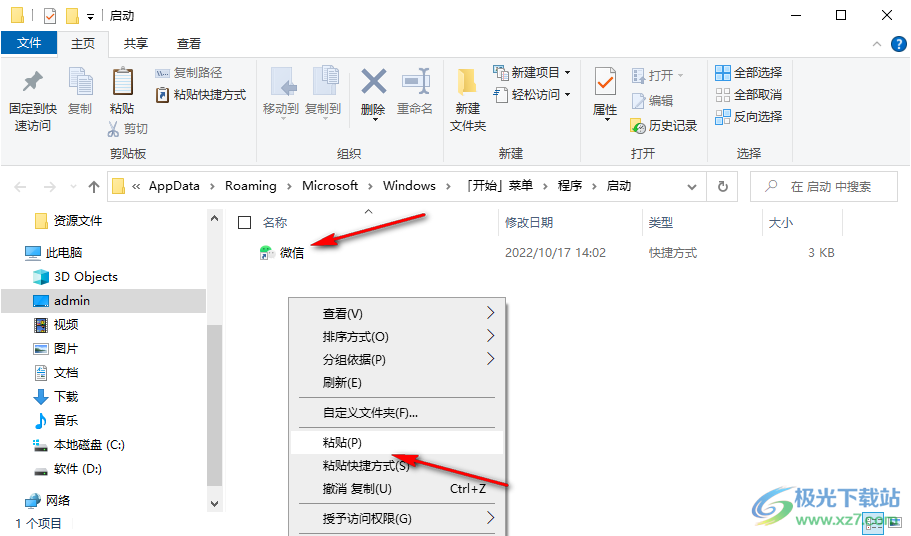Choose Refresh (刷新(E)) in context menu

pos(396,383)
